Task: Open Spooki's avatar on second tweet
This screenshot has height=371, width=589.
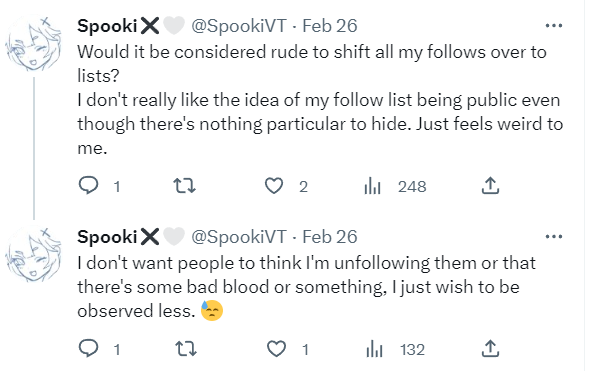Action: coord(33,254)
